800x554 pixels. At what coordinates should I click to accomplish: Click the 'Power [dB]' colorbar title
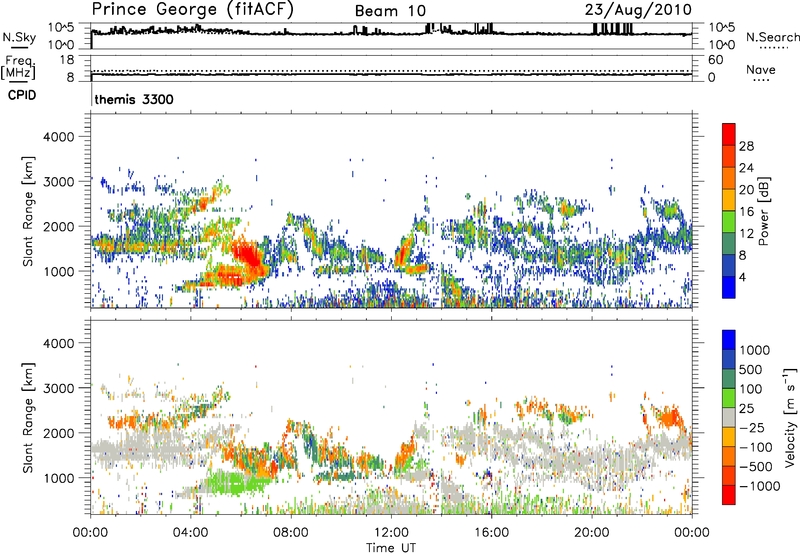click(x=763, y=211)
